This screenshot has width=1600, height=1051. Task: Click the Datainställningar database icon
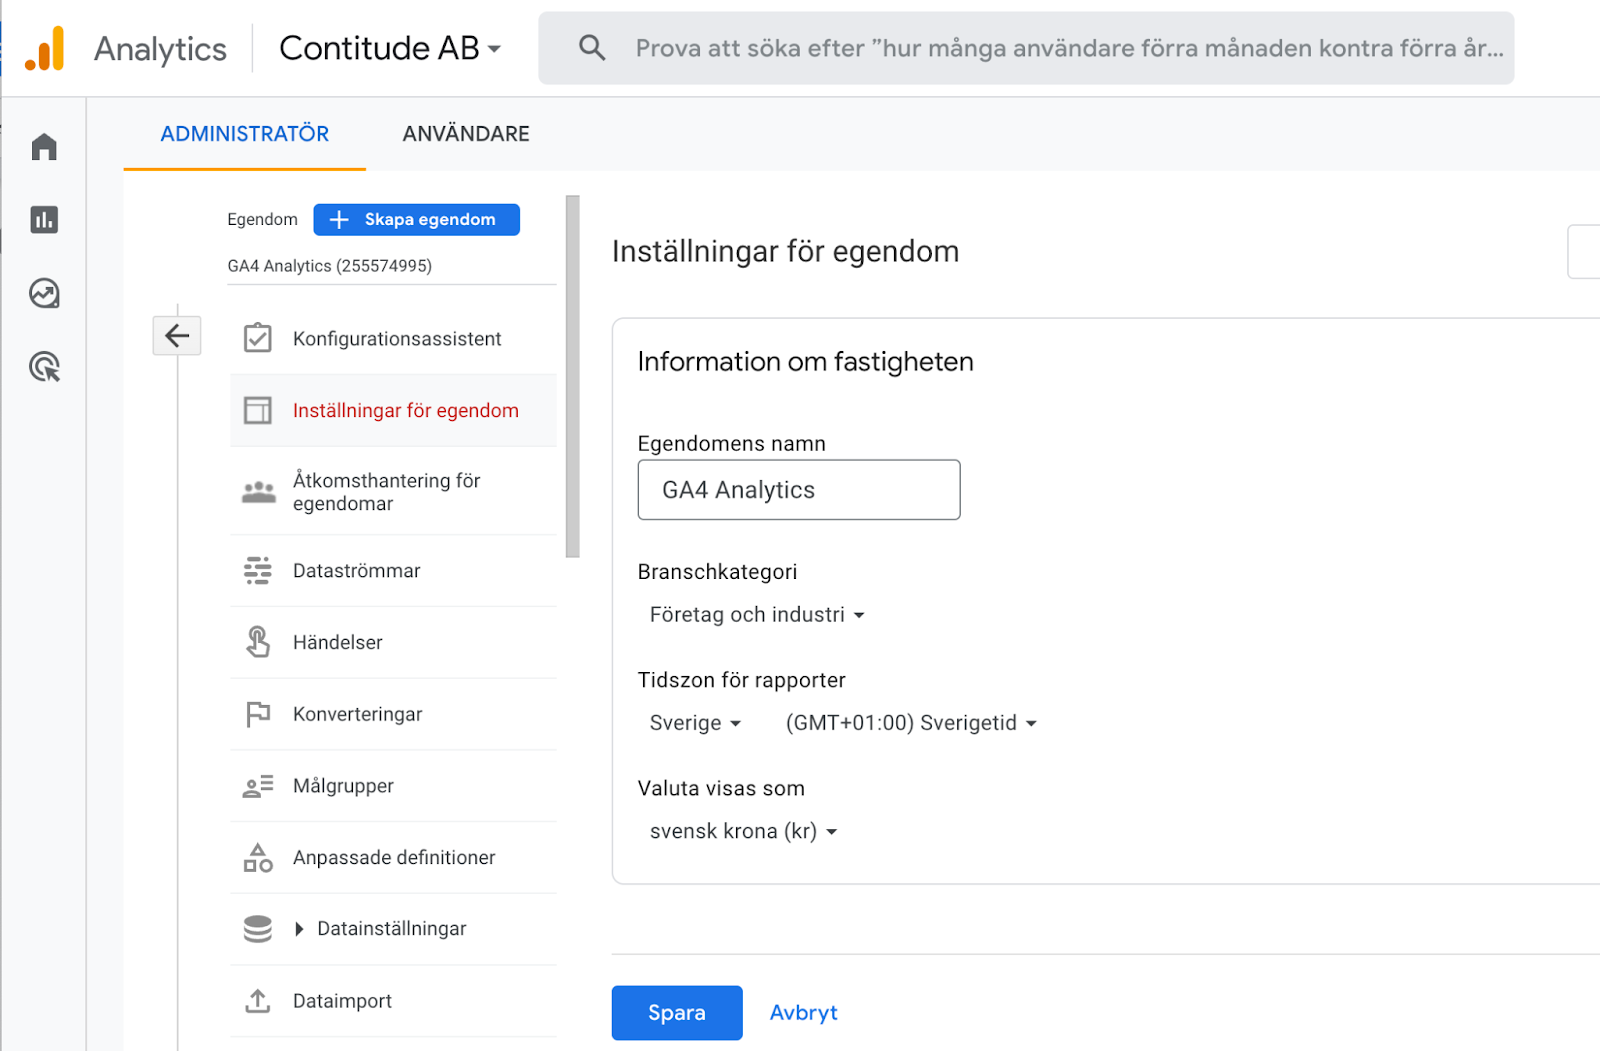coord(258,929)
